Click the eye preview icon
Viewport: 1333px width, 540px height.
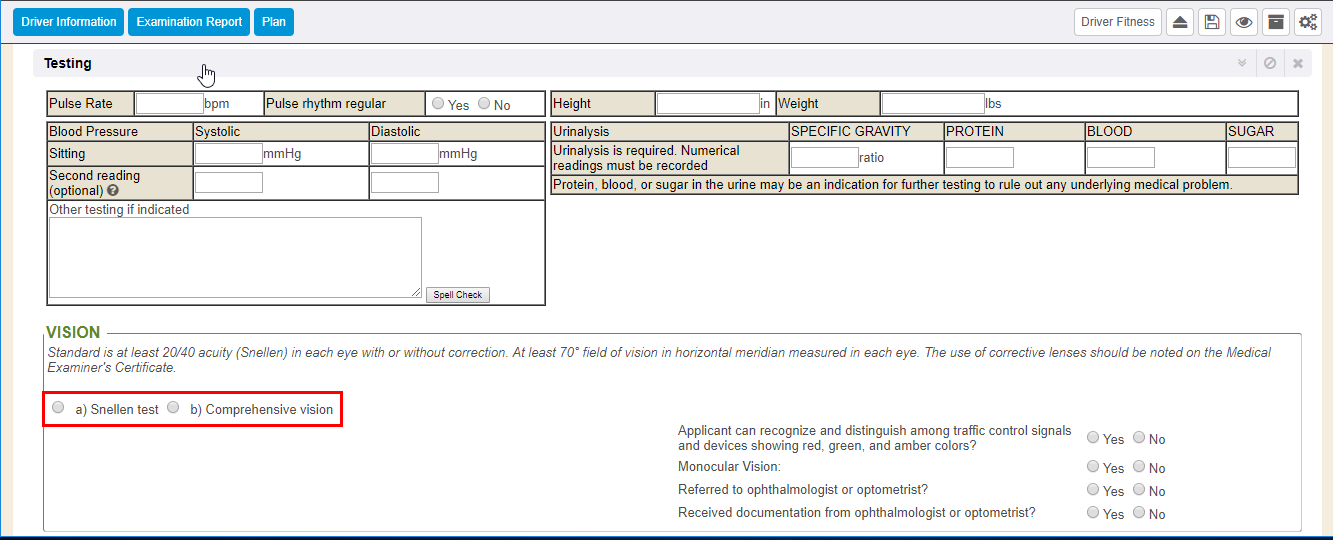tap(1244, 22)
